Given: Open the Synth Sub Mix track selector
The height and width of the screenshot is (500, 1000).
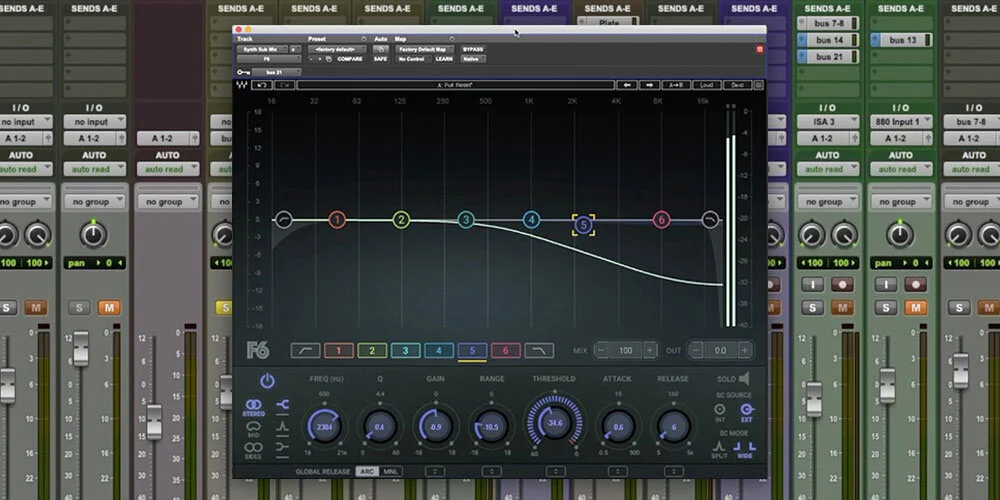Looking at the screenshot, I should coord(260,49).
